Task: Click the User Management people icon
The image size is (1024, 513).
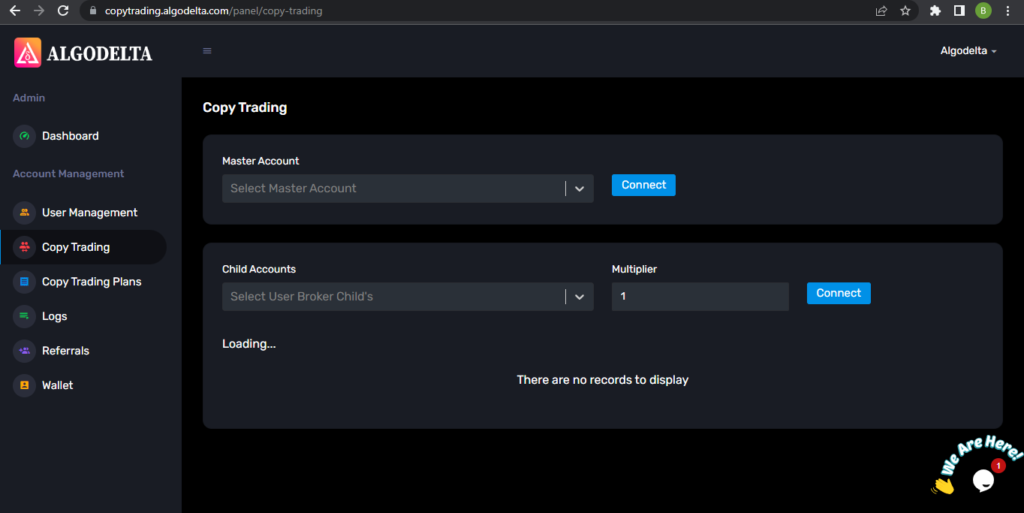Action: click(24, 213)
